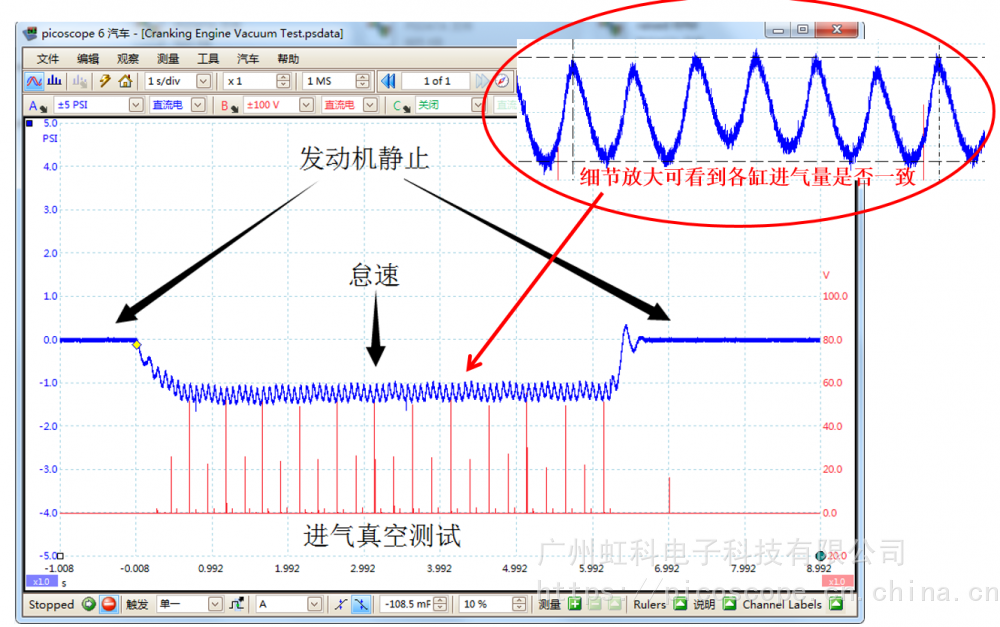Go to next buffer with forward arrows
This screenshot has height=627, width=1000.
(x=482, y=81)
